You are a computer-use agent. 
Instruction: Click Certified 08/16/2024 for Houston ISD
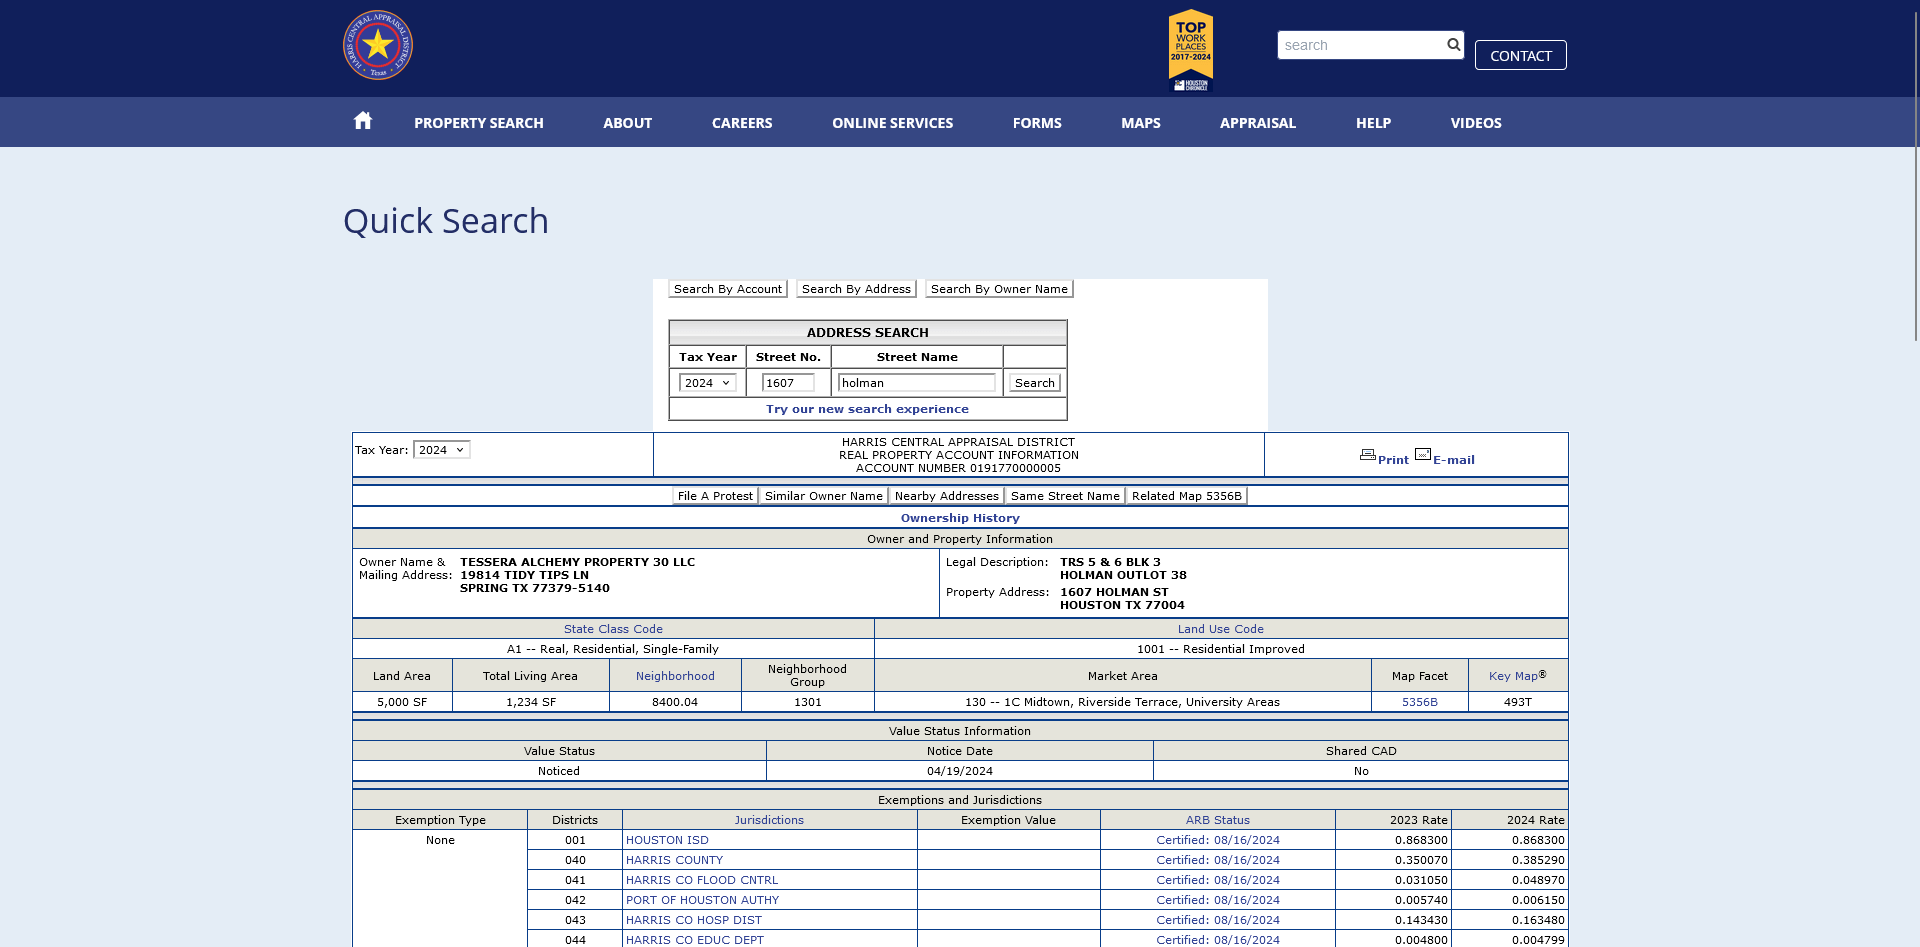pyautogui.click(x=1217, y=840)
